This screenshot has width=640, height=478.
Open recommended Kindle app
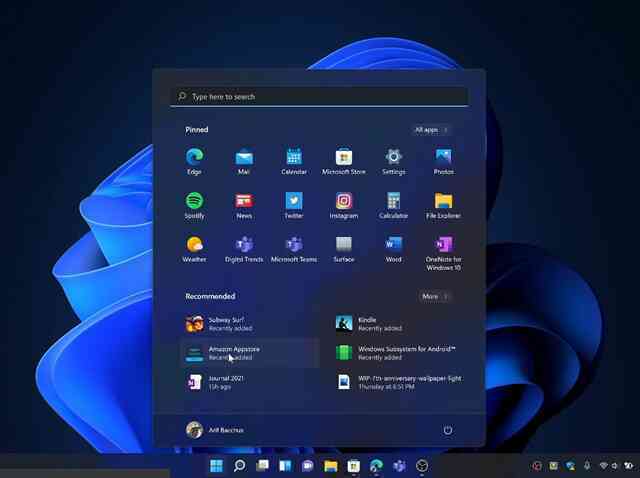401,324
